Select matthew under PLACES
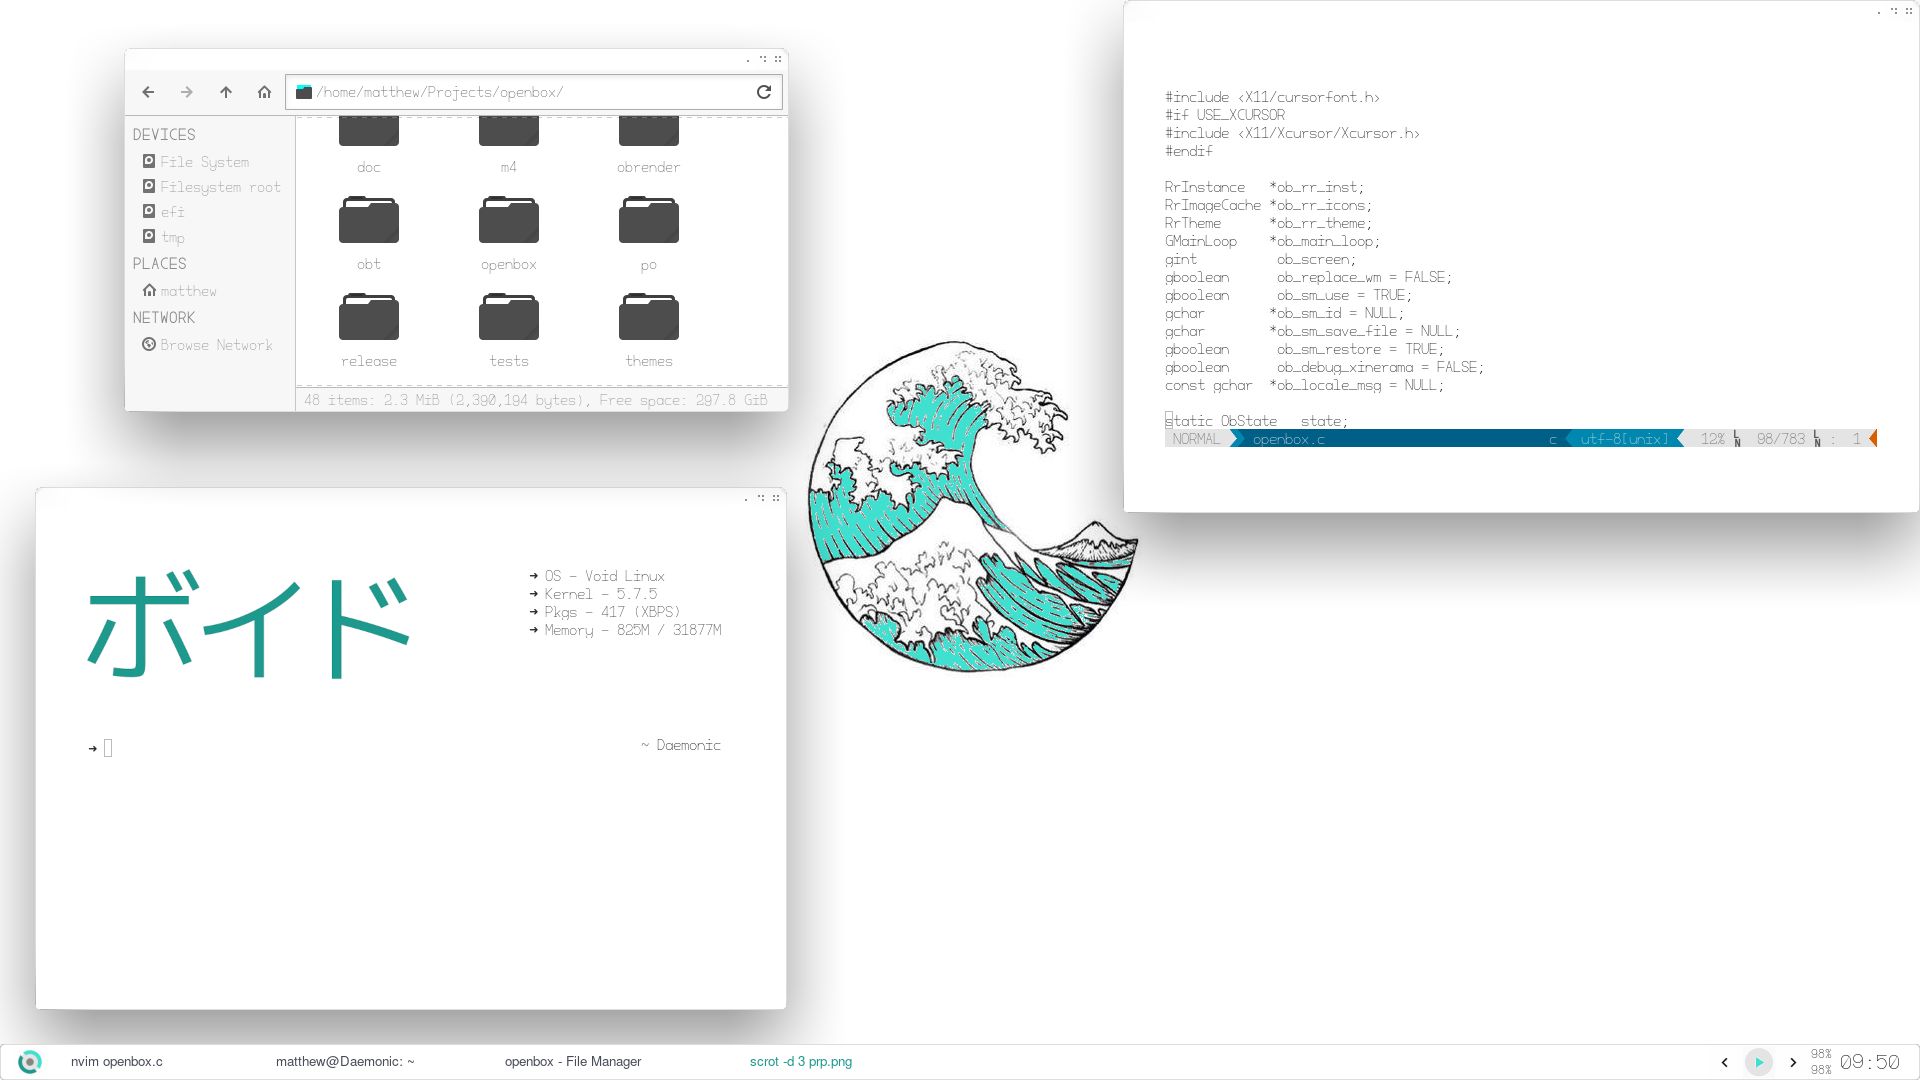 188,290
